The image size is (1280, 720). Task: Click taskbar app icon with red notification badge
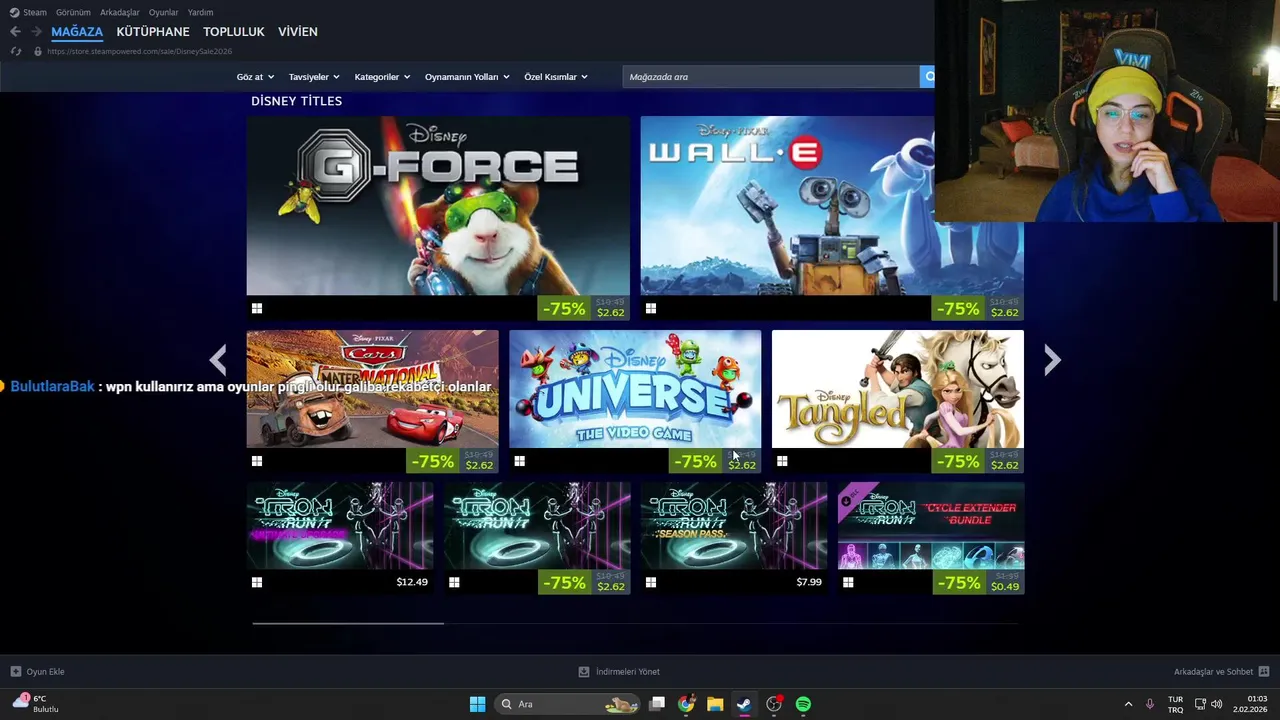click(x=774, y=704)
